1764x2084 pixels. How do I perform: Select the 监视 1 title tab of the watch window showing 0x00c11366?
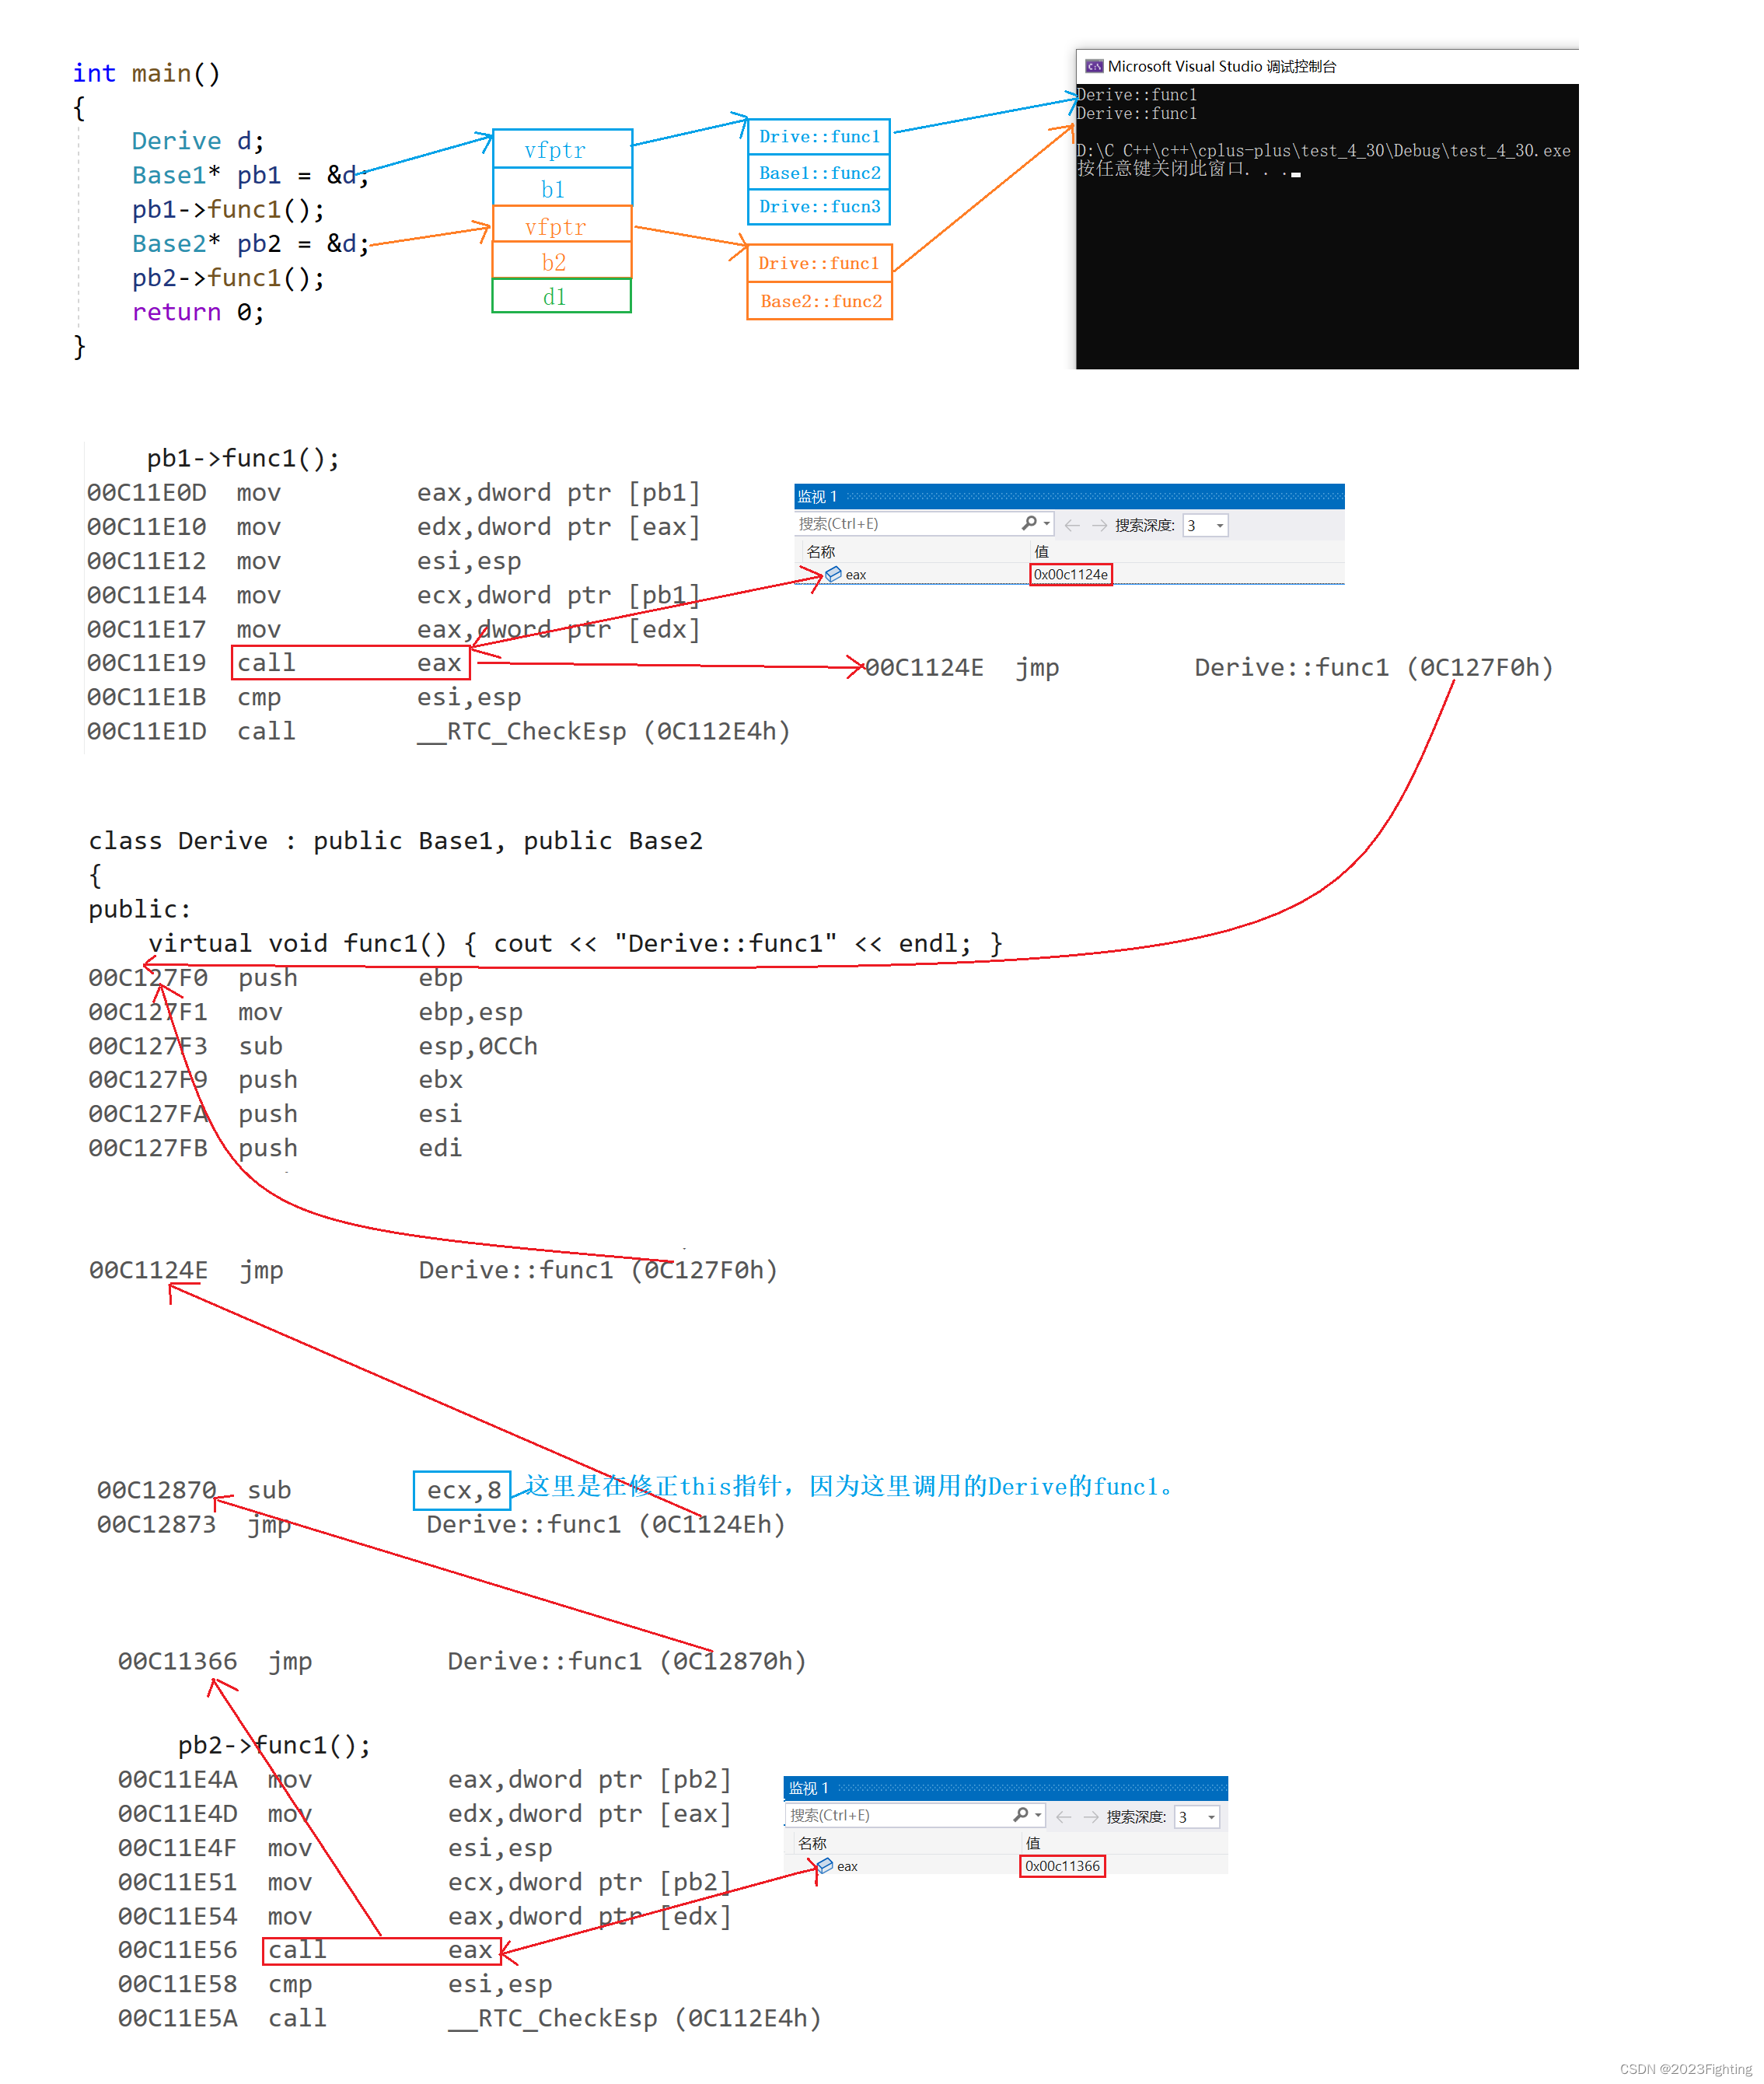click(x=808, y=1788)
